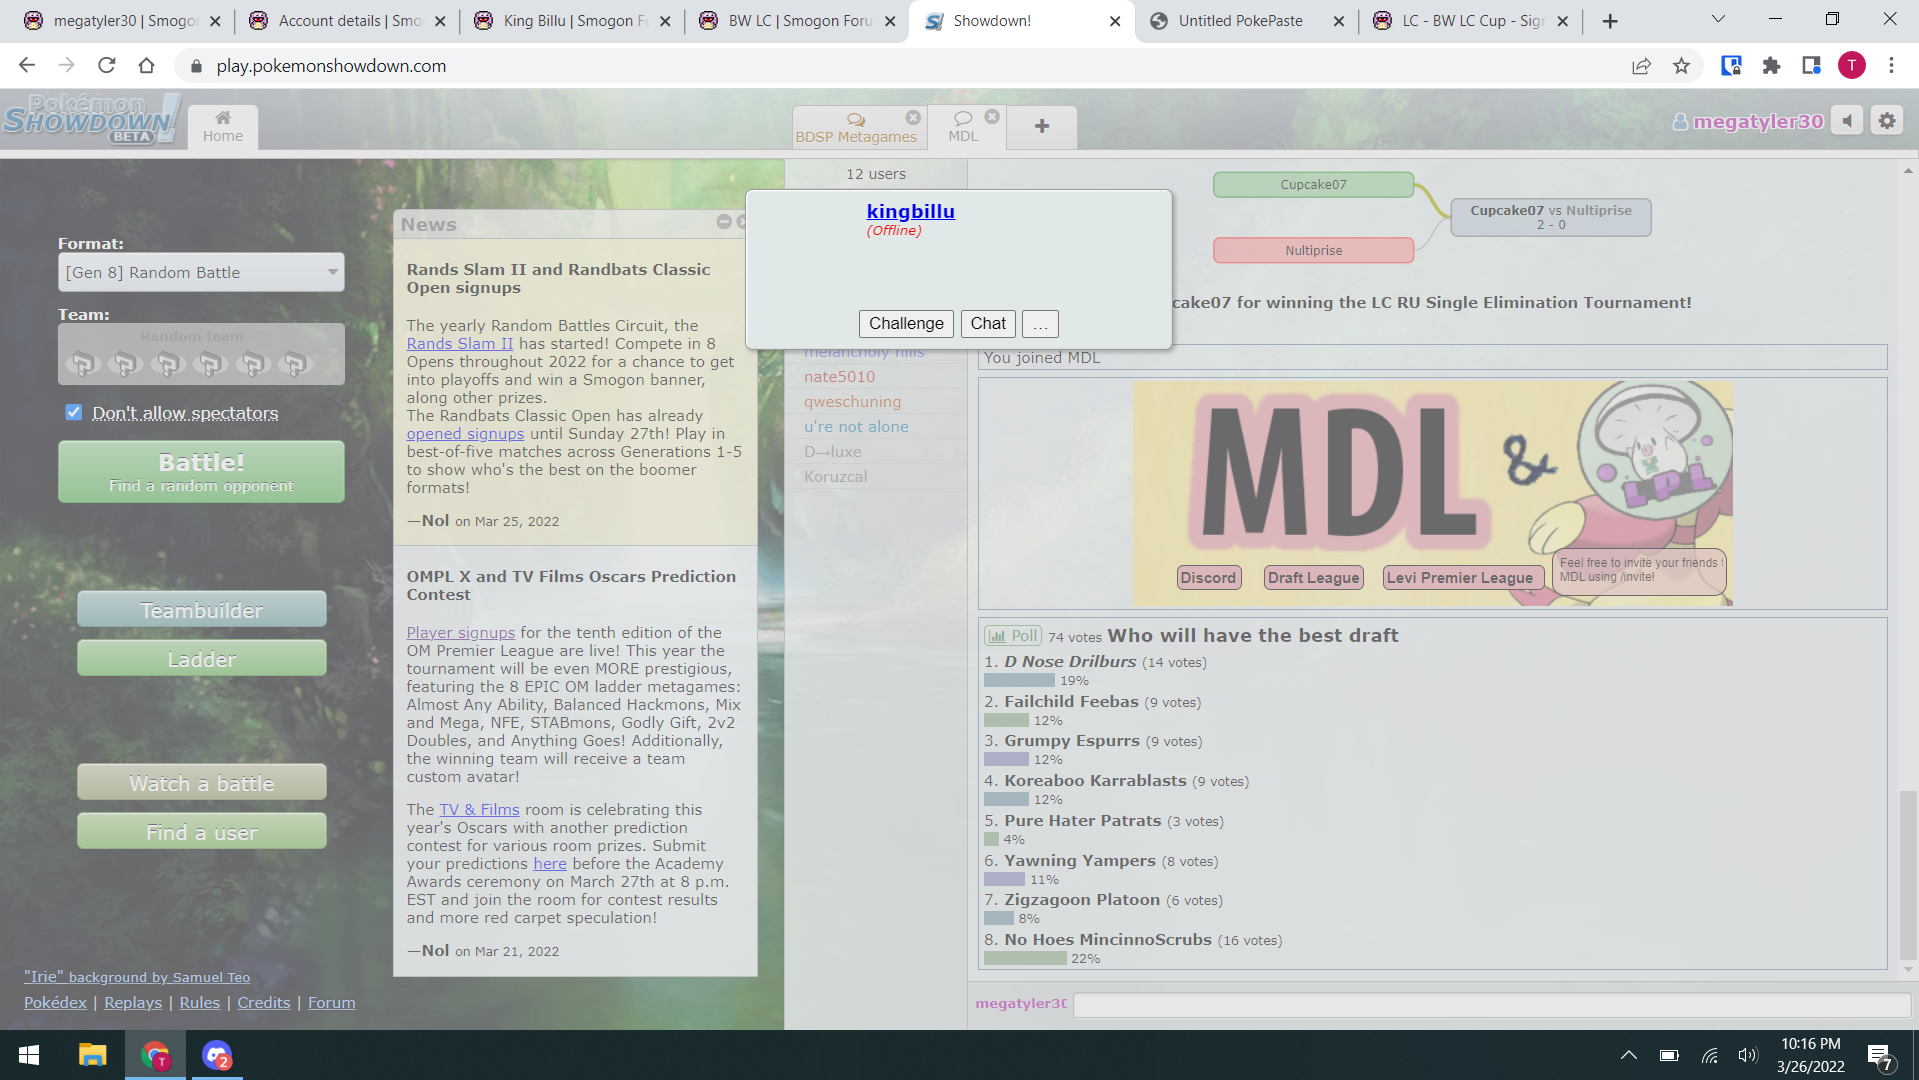
Task: Open Windows Start menu
Action: pyautogui.click(x=29, y=1055)
